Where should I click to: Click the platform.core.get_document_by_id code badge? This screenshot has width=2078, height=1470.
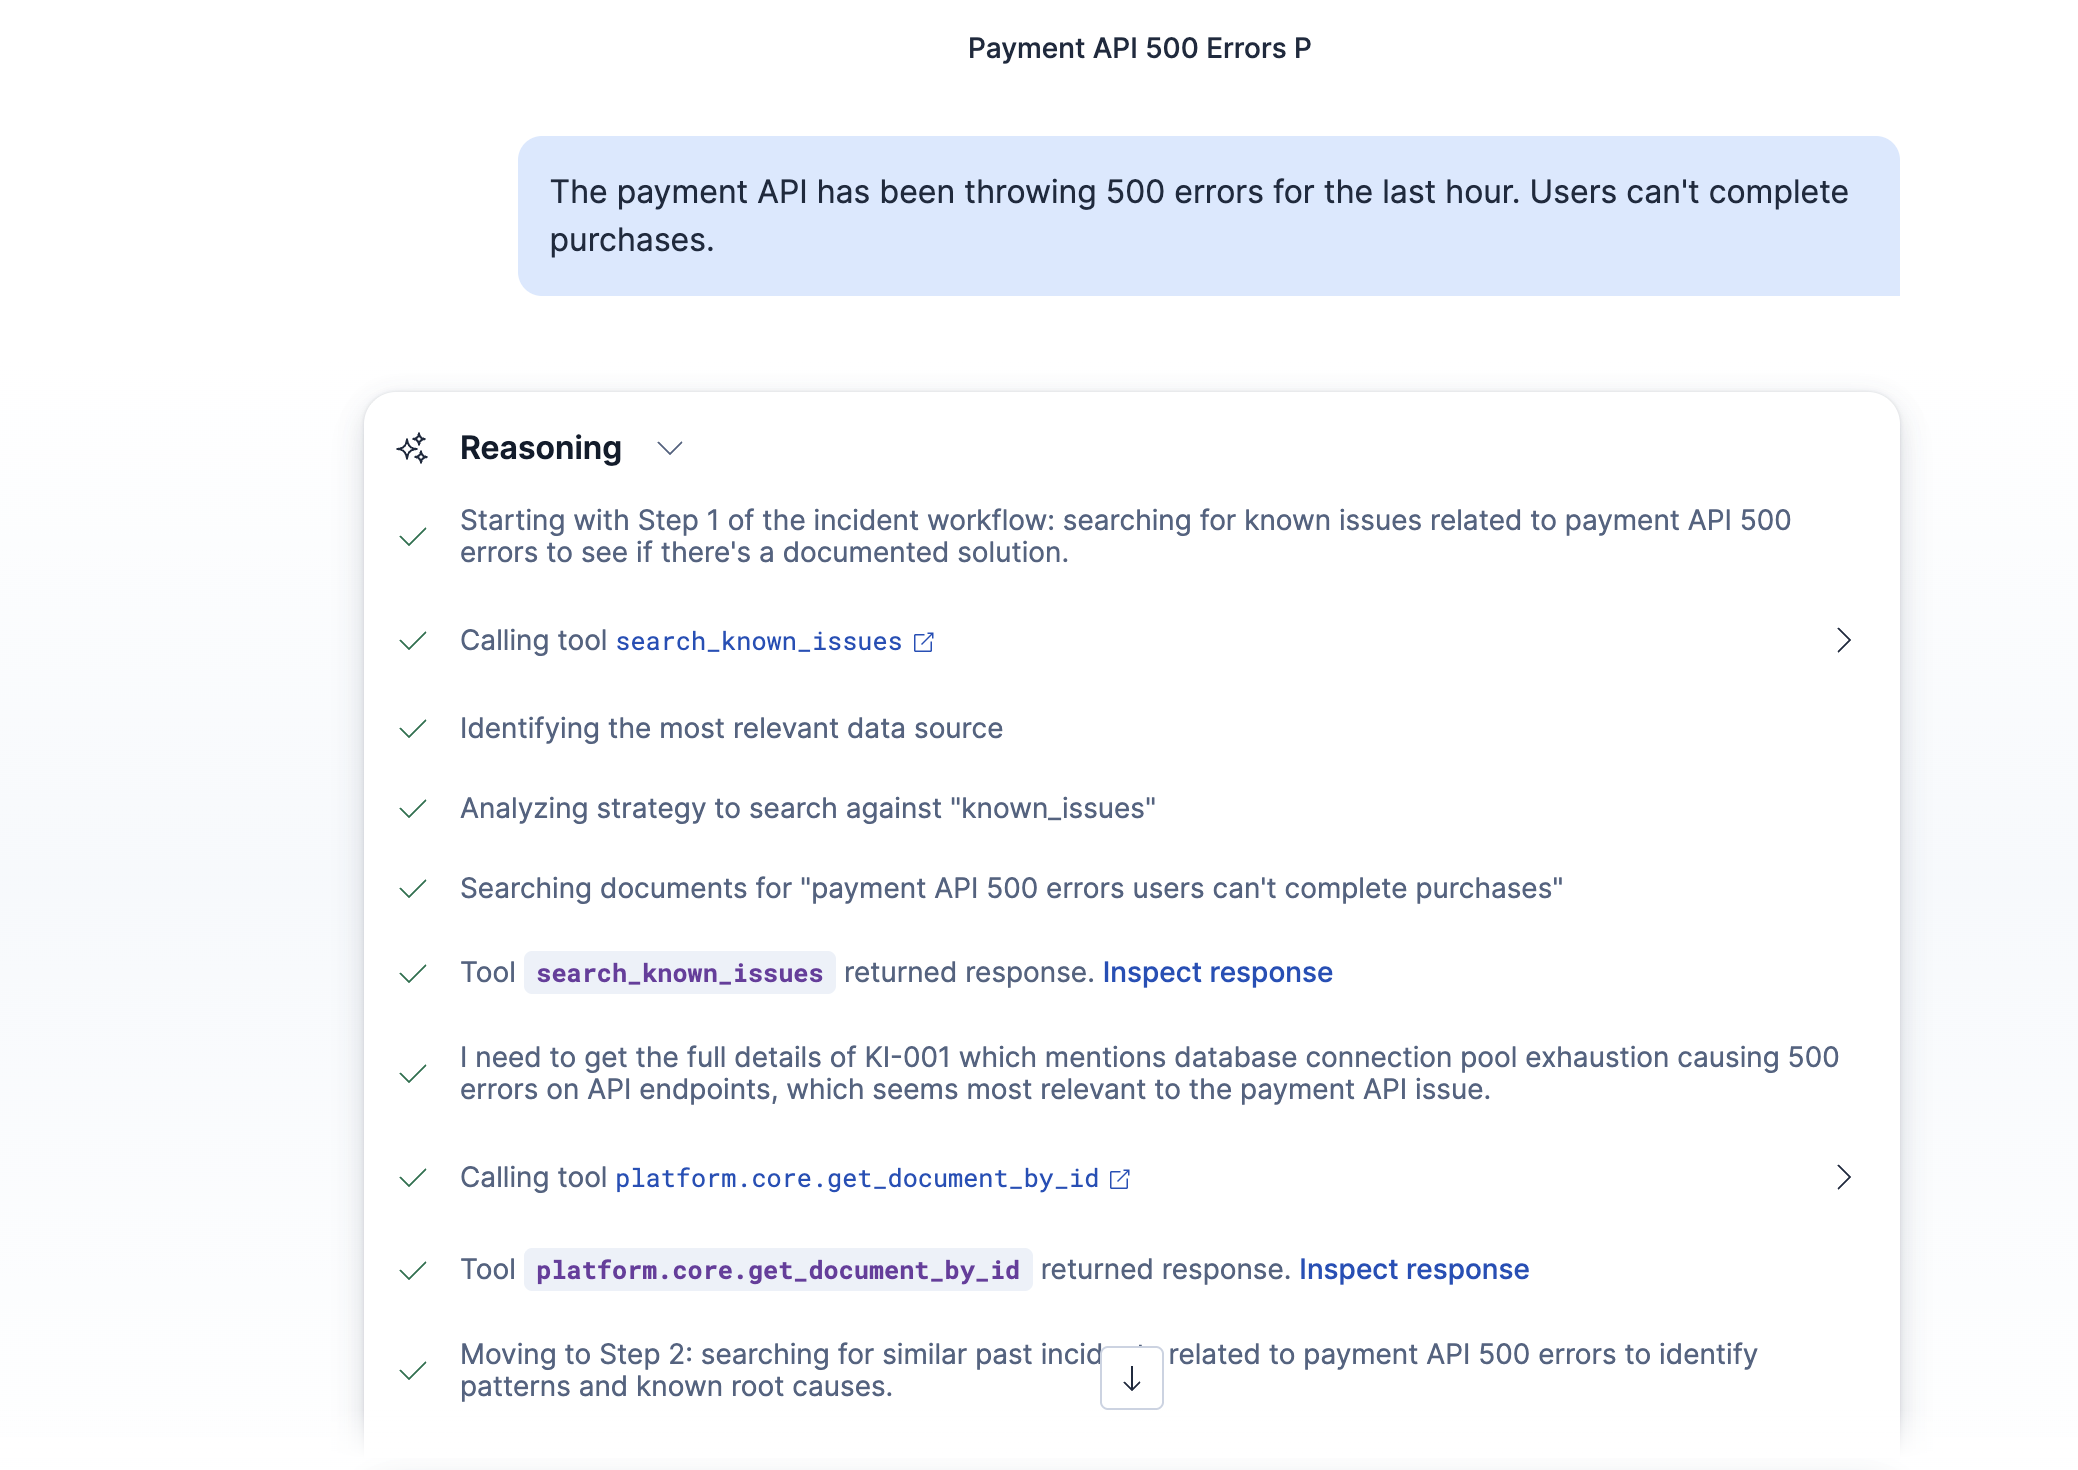(x=778, y=1269)
